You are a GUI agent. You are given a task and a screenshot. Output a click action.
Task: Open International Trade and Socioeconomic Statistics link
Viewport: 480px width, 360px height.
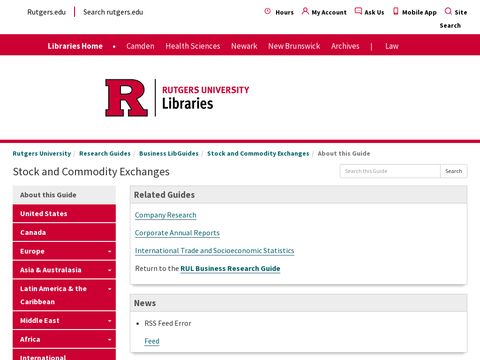pyautogui.click(x=215, y=250)
